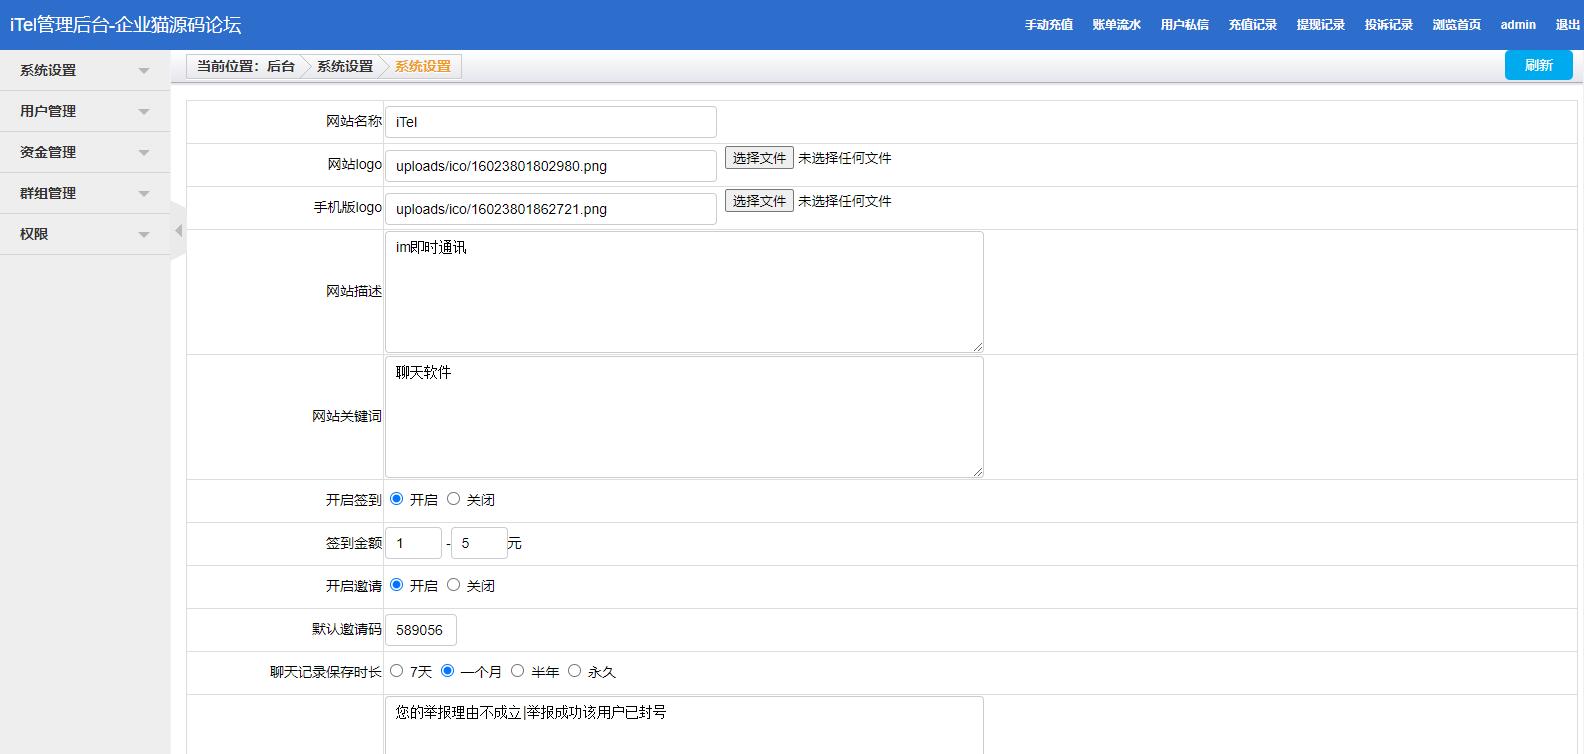Viewport: 1584px width, 754px height.
Task: Choose 7天 chat record retention
Action: (x=397, y=671)
